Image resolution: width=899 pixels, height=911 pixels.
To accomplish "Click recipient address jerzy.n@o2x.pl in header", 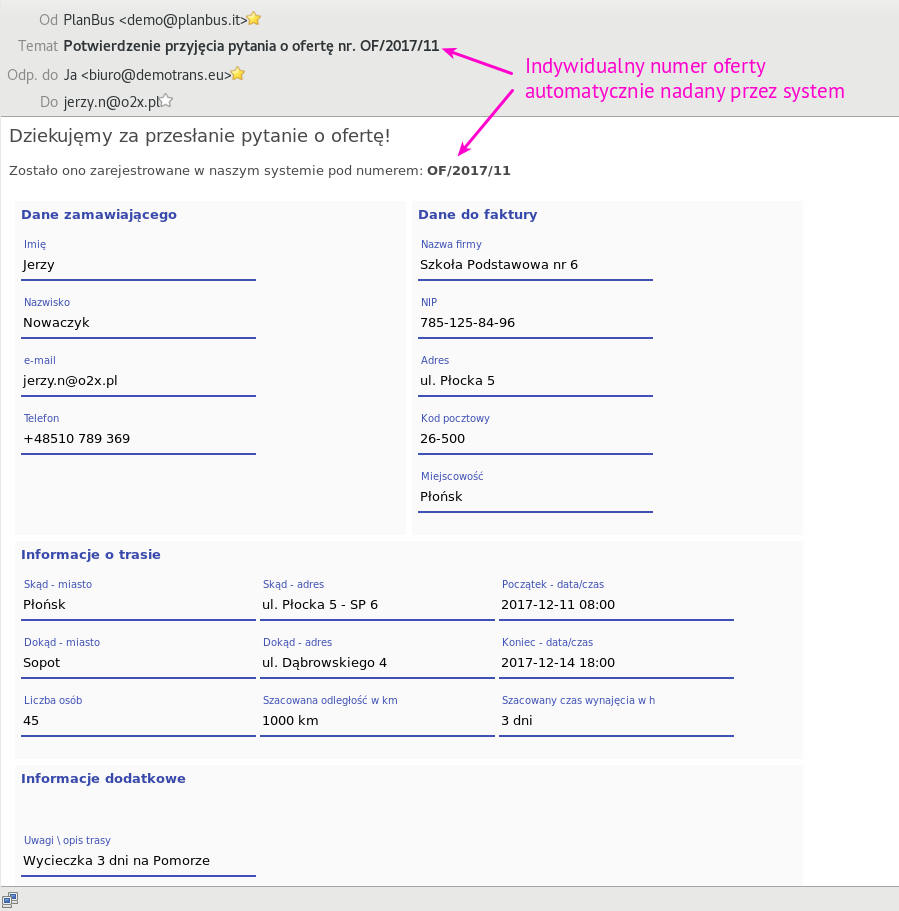I will (112, 102).
